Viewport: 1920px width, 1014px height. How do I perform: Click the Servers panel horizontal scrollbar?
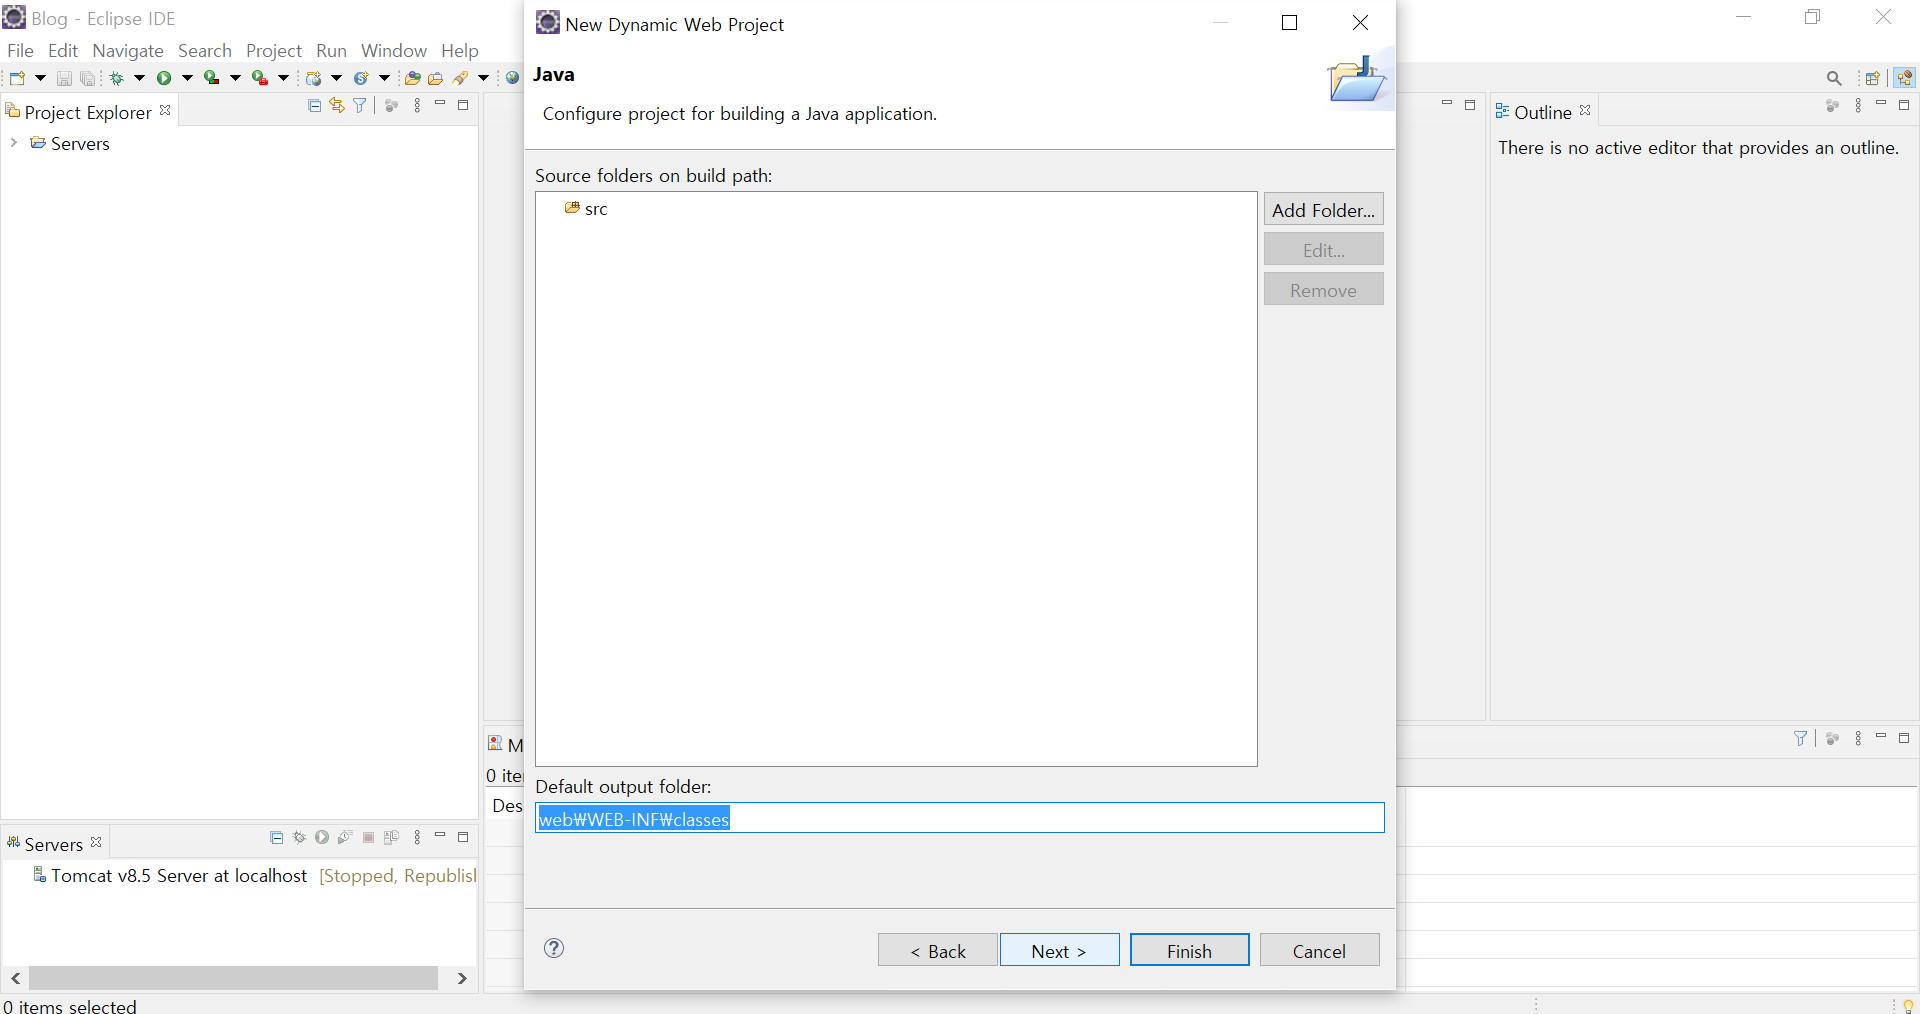233,978
